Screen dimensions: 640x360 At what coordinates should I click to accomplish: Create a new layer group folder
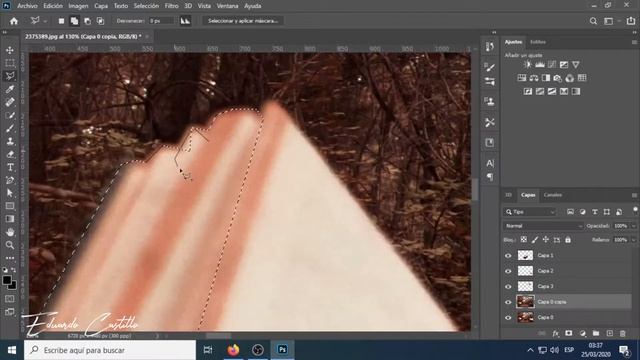[596, 333]
